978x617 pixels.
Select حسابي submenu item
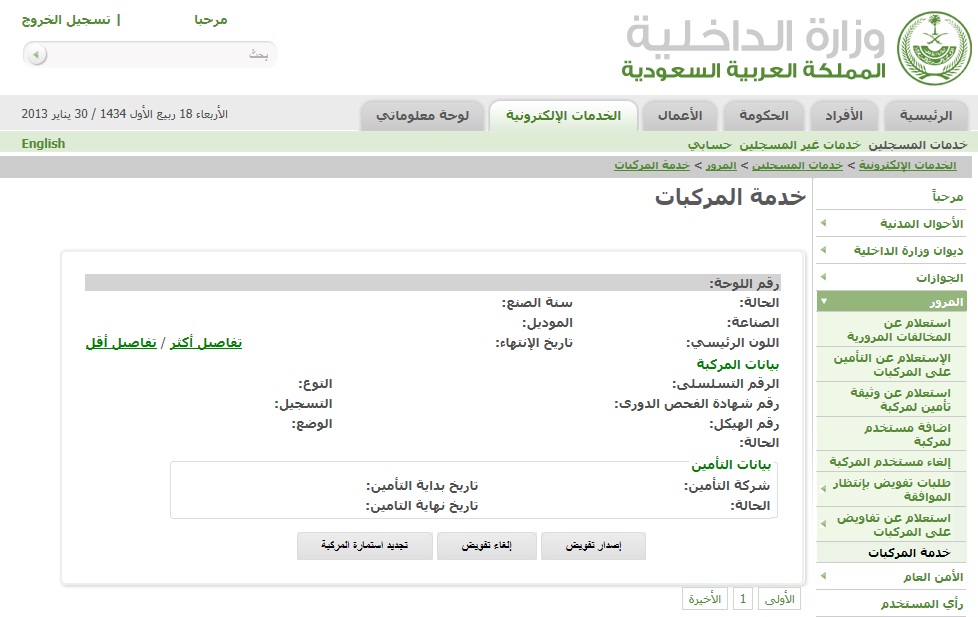tap(709, 145)
